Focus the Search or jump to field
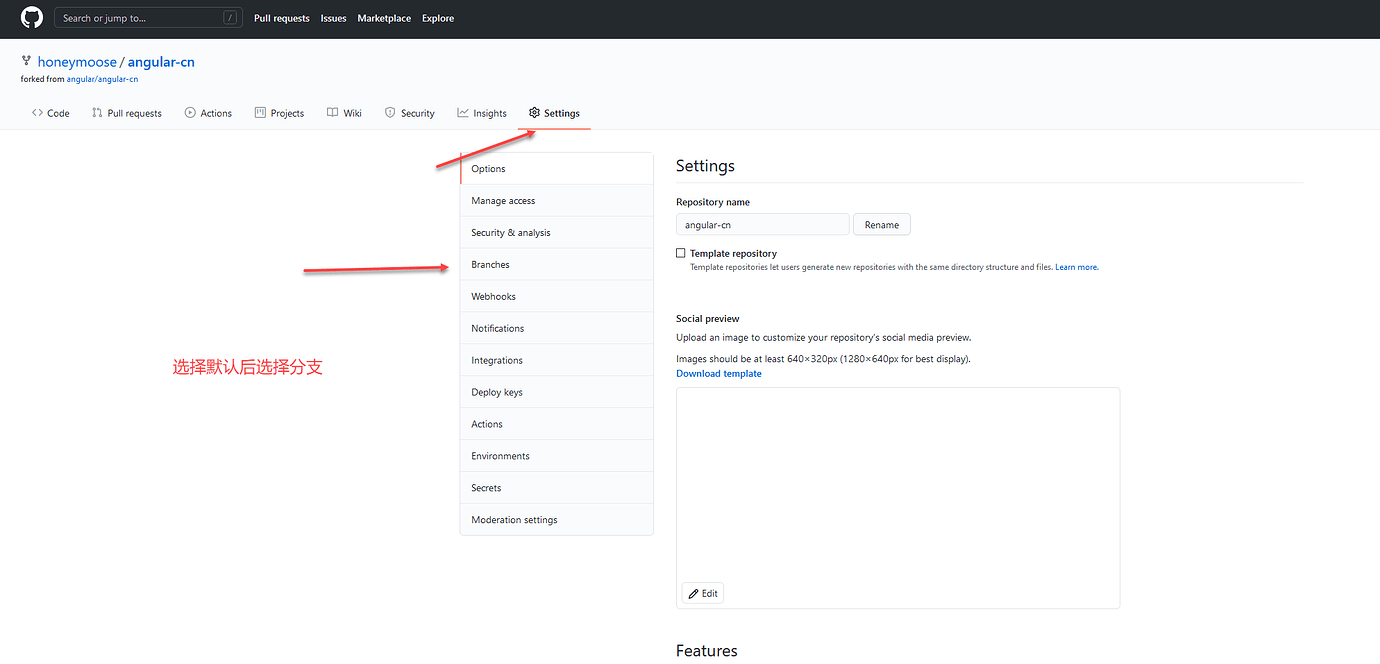Viewport: 1380px width, 664px height. click(x=147, y=18)
